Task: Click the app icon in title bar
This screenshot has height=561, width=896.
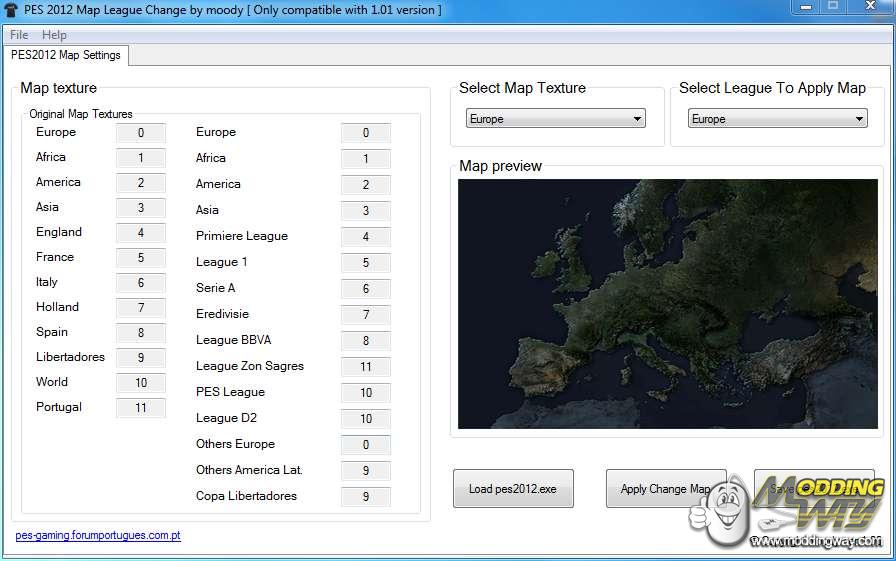Action: click(x=11, y=10)
